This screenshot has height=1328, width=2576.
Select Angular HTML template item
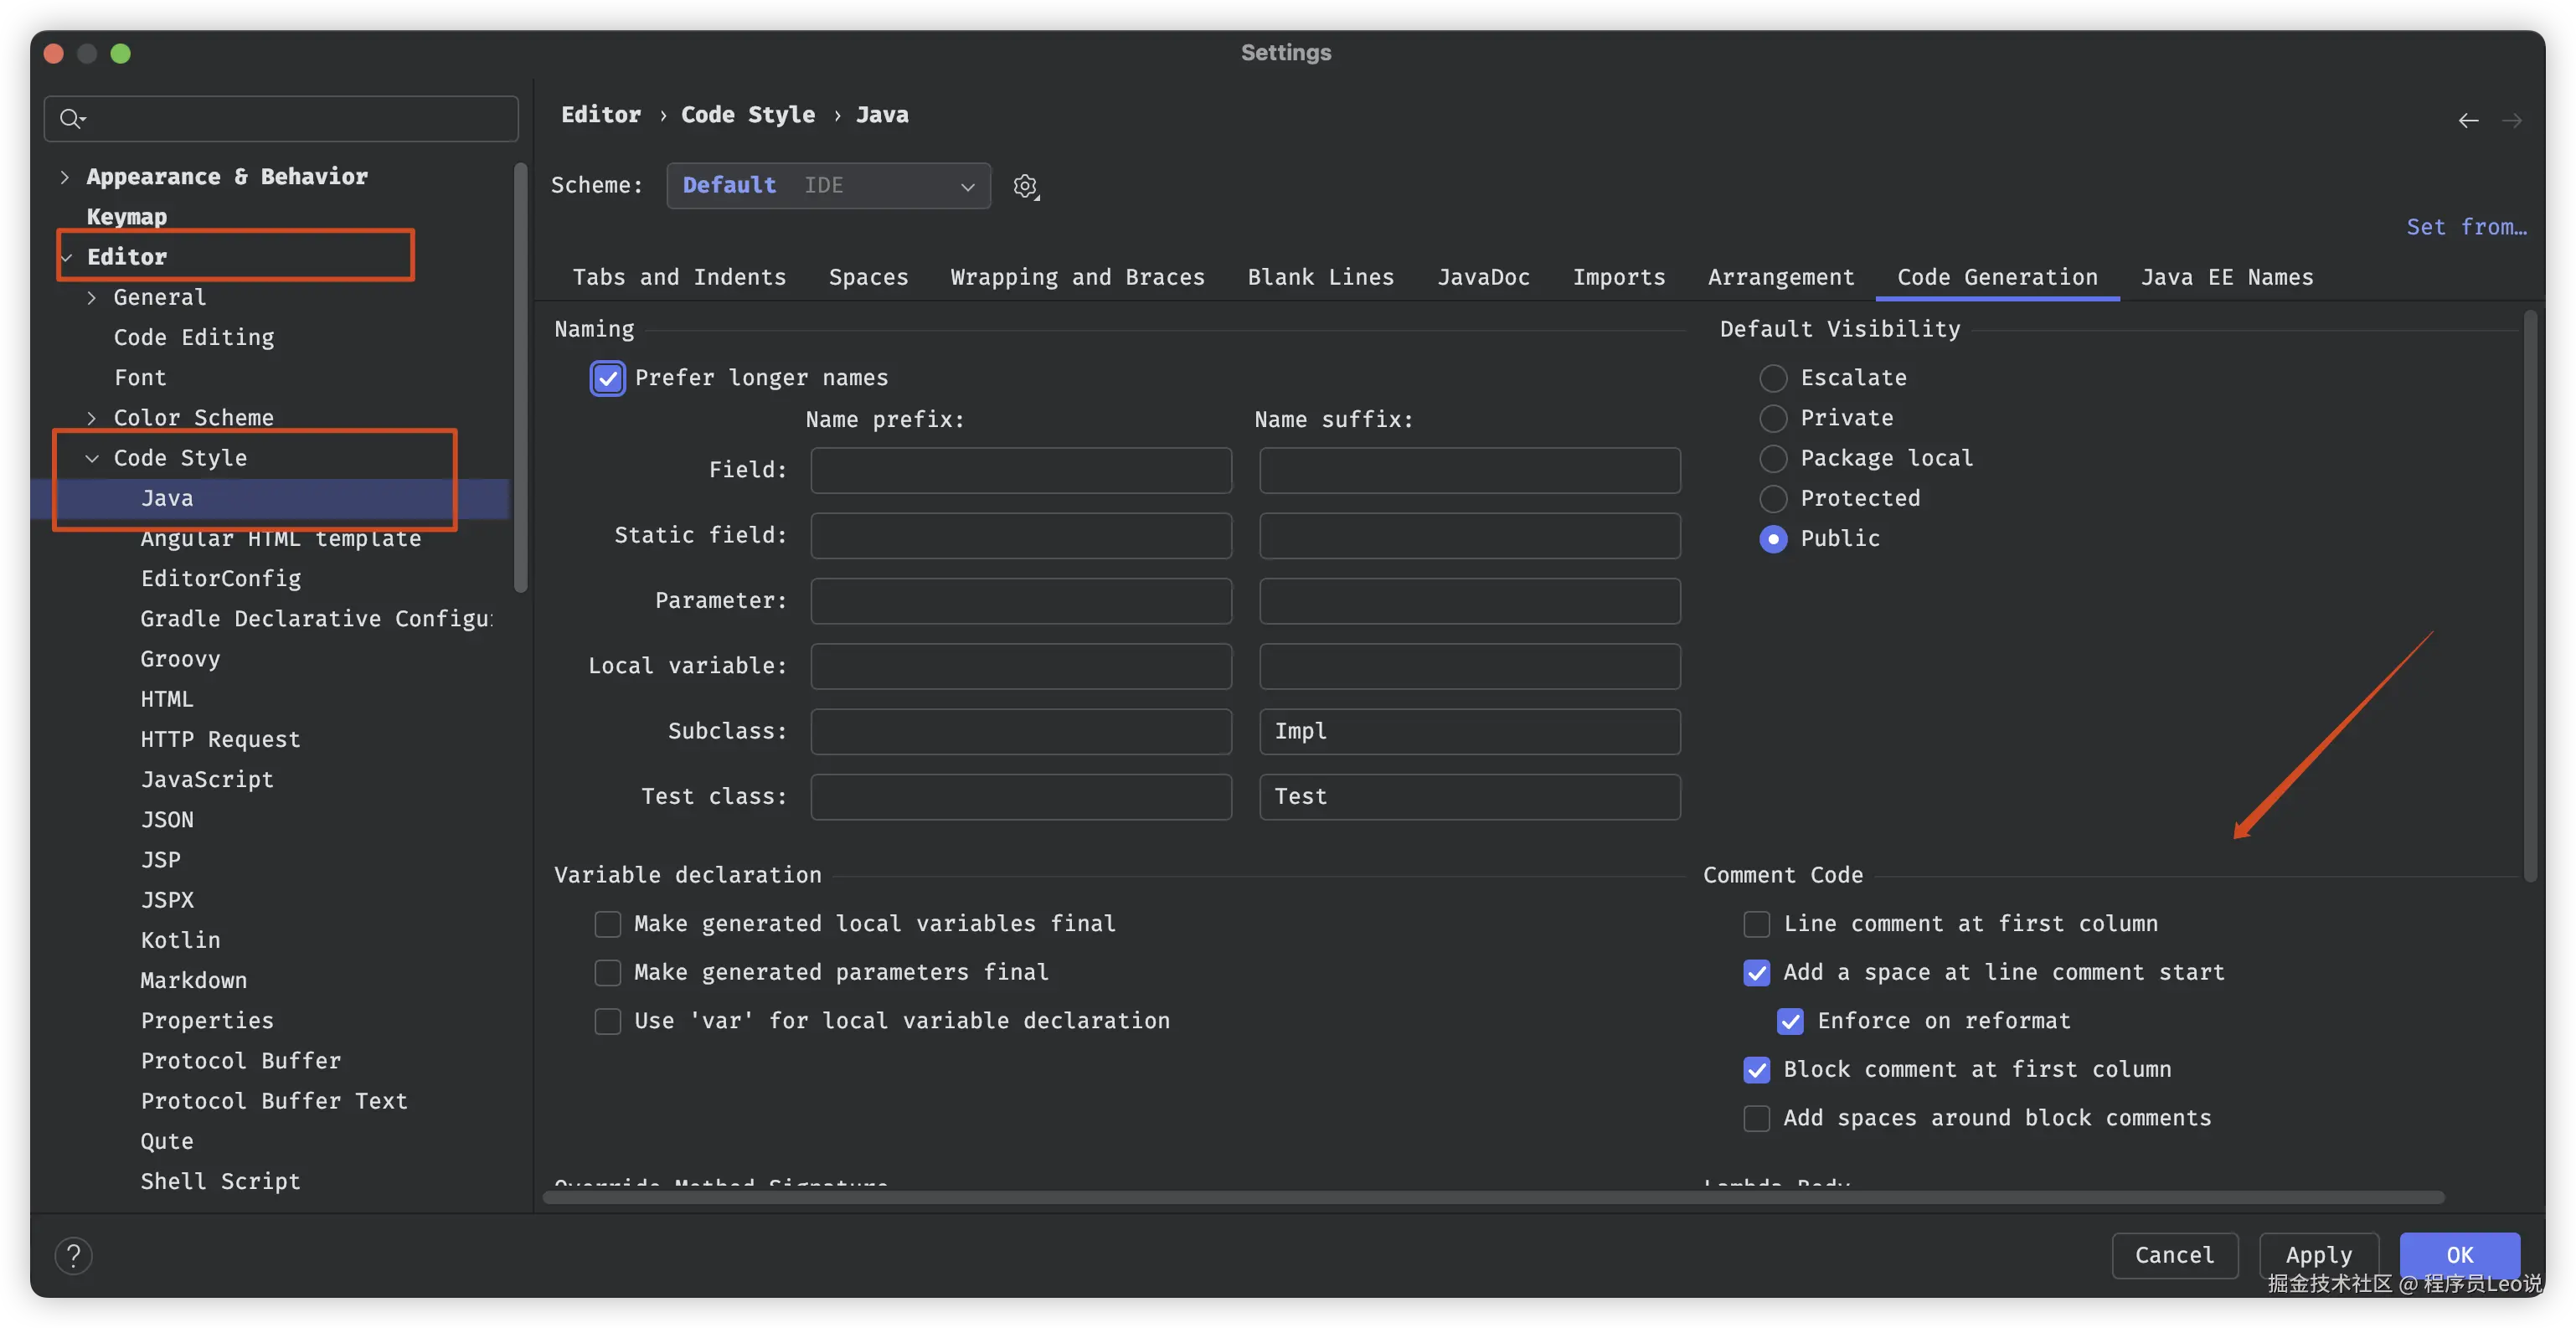click(x=281, y=539)
